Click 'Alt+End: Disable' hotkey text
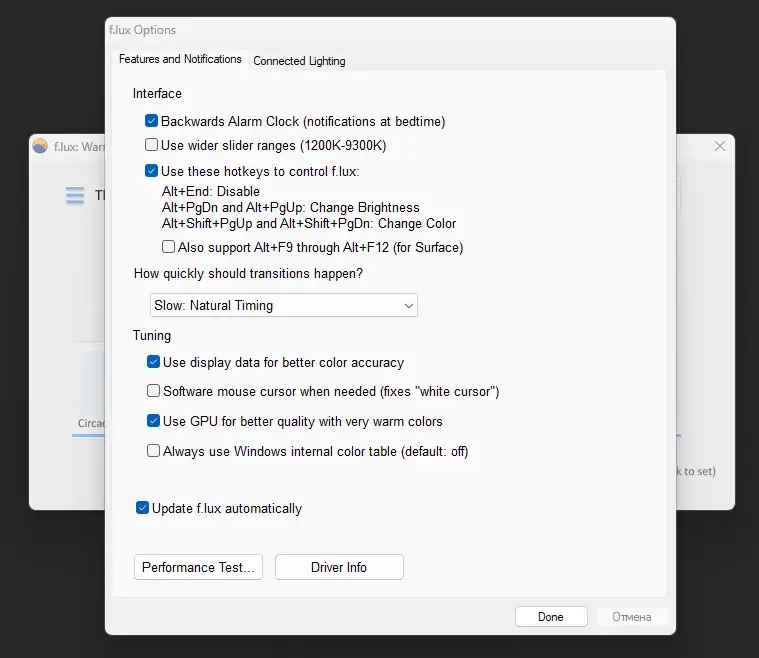This screenshot has height=658, width=759. pos(211,191)
